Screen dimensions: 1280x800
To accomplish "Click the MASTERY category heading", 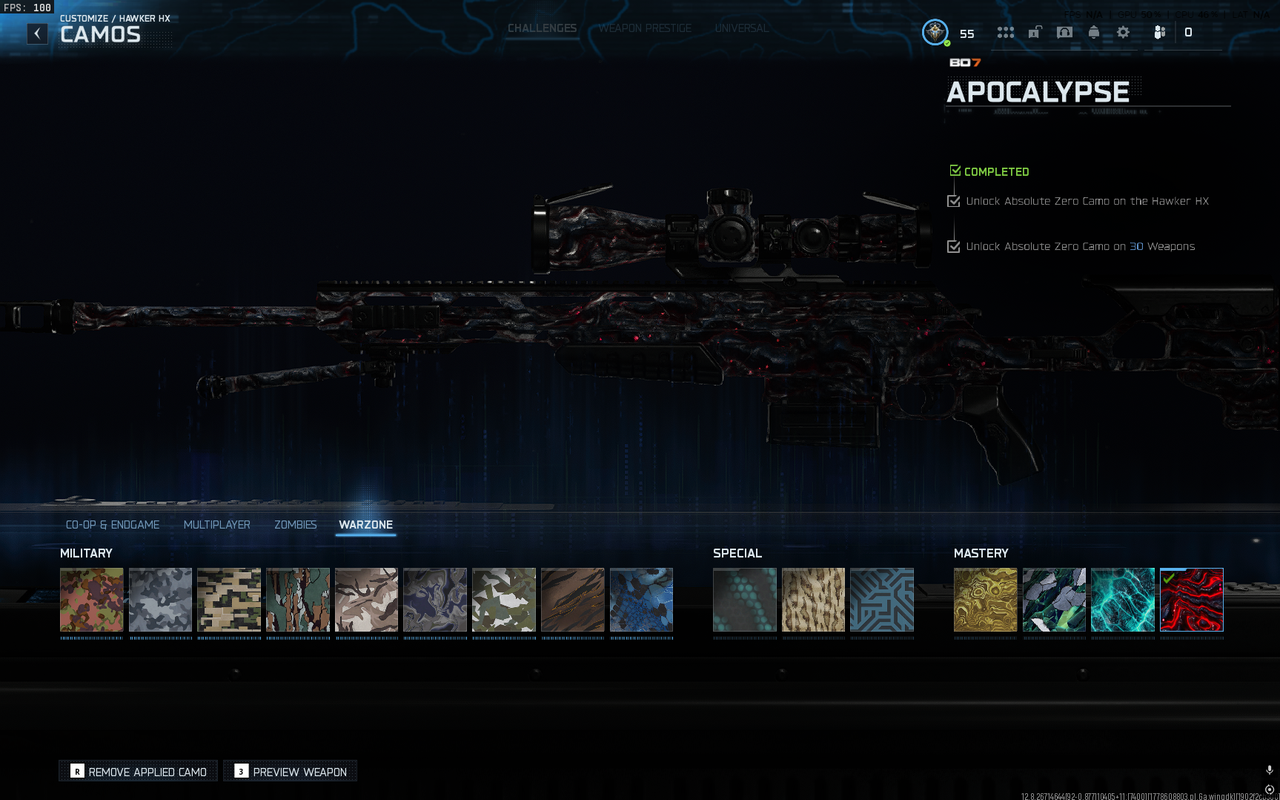I will click(x=981, y=553).
